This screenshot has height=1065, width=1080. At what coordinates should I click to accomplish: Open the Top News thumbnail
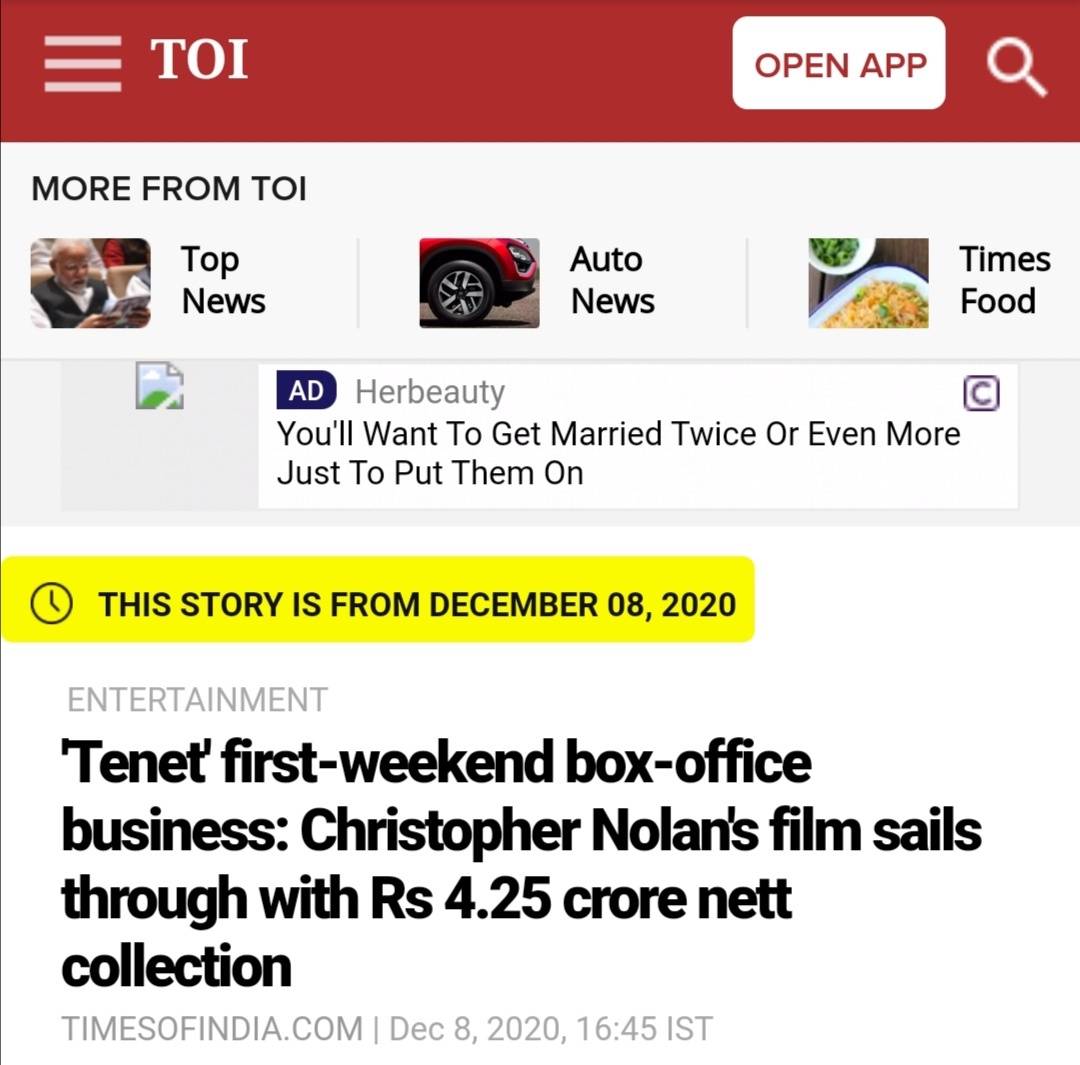[90, 282]
